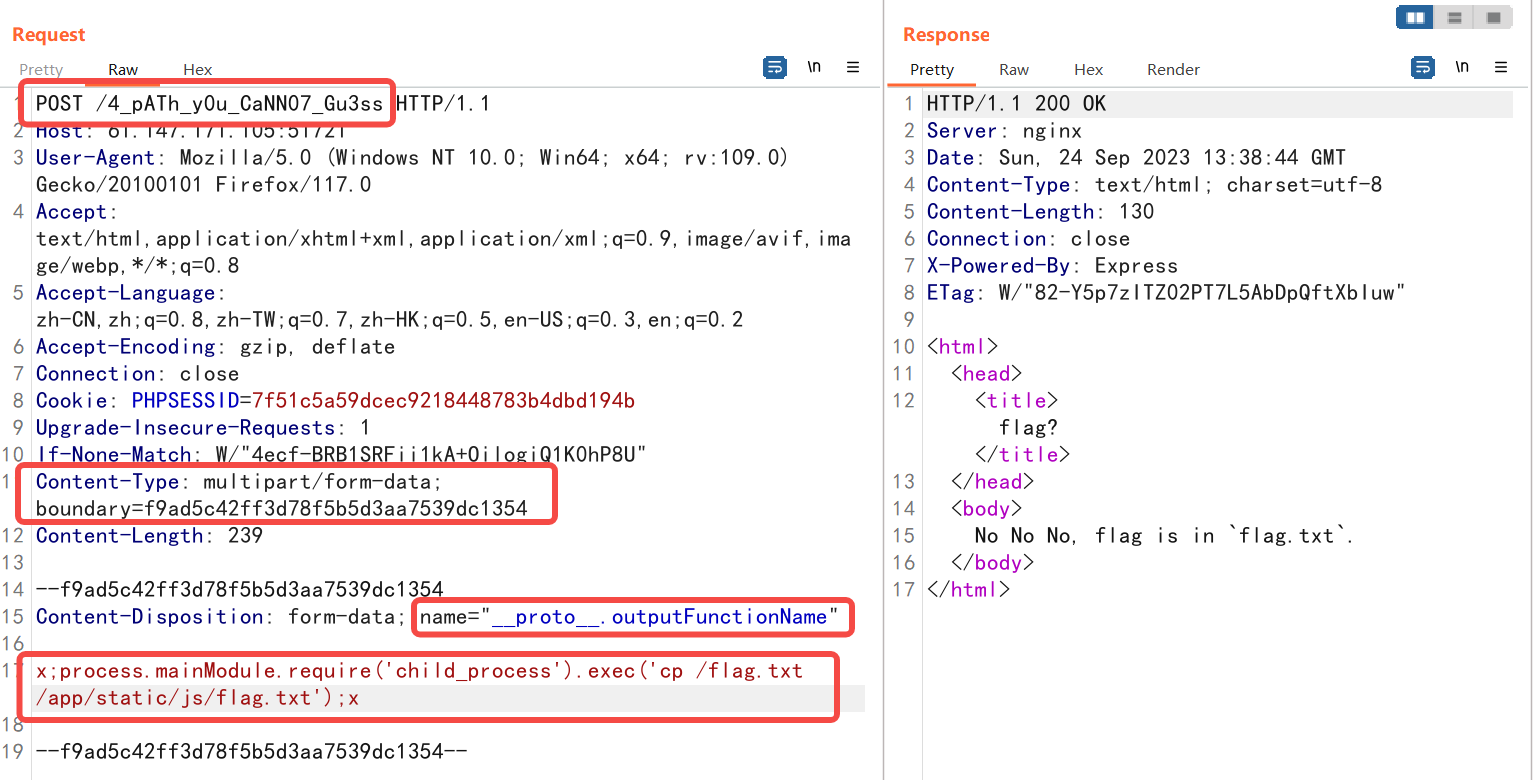Select top-bottom split layout icon
Screen dimensions: 1533x780
1455,17
